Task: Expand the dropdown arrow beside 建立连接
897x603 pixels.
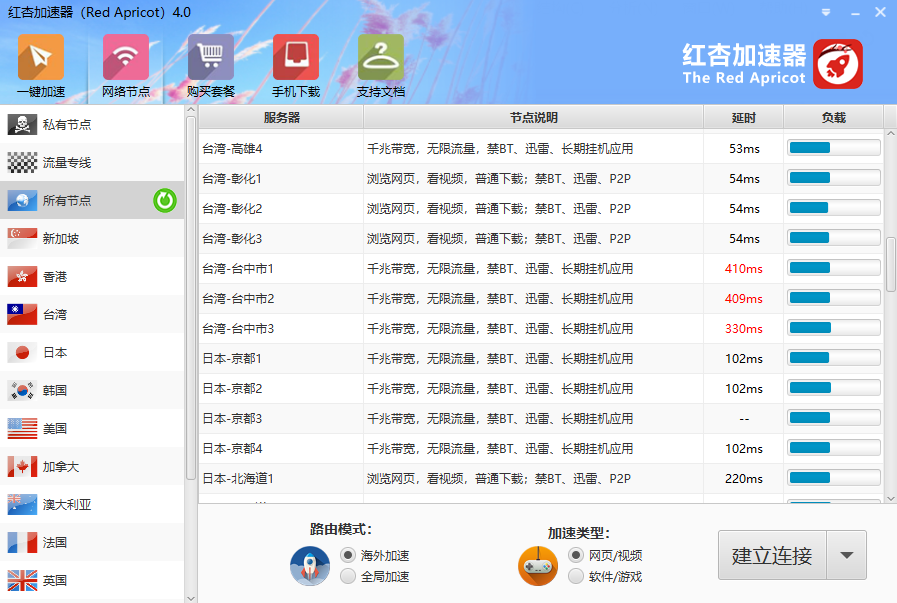Action: (847, 556)
